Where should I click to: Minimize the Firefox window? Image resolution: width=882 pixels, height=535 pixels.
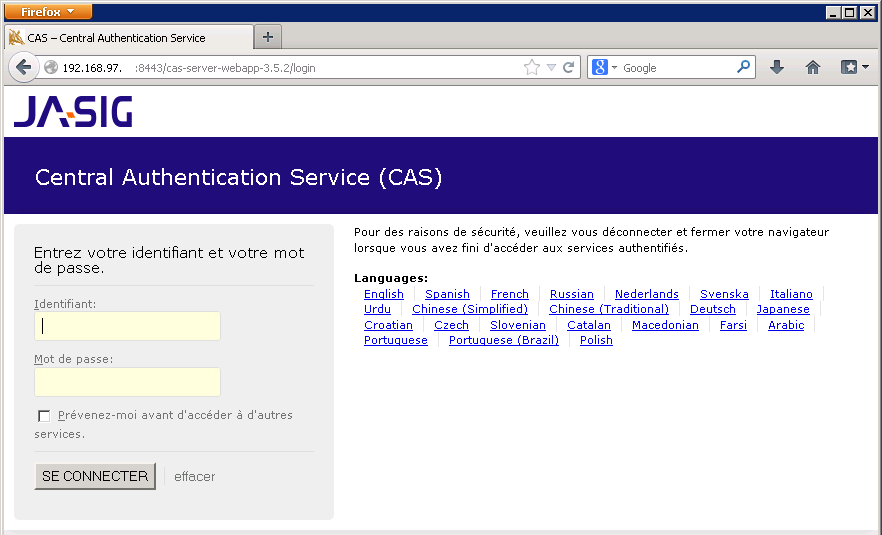pos(834,12)
